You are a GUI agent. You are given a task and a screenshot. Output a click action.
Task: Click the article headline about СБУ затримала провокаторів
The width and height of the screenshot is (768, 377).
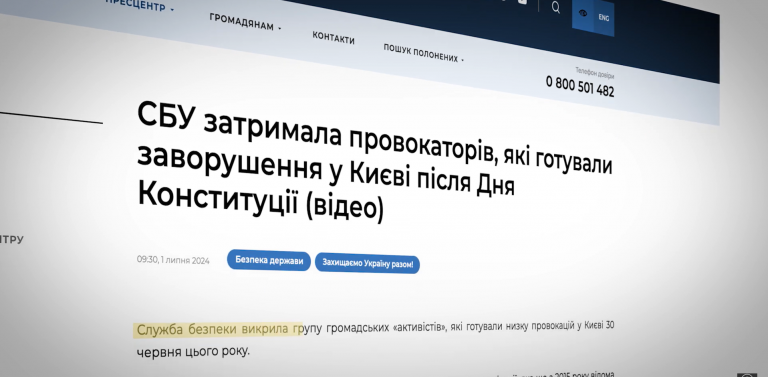[375, 163]
